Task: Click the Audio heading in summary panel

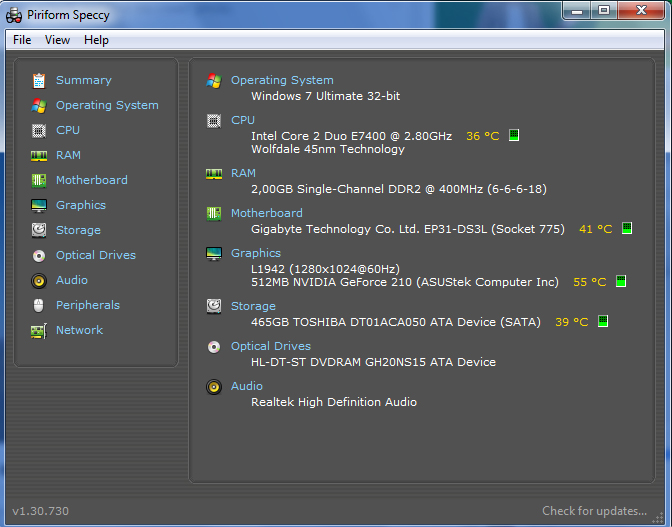Action: coord(247,386)
